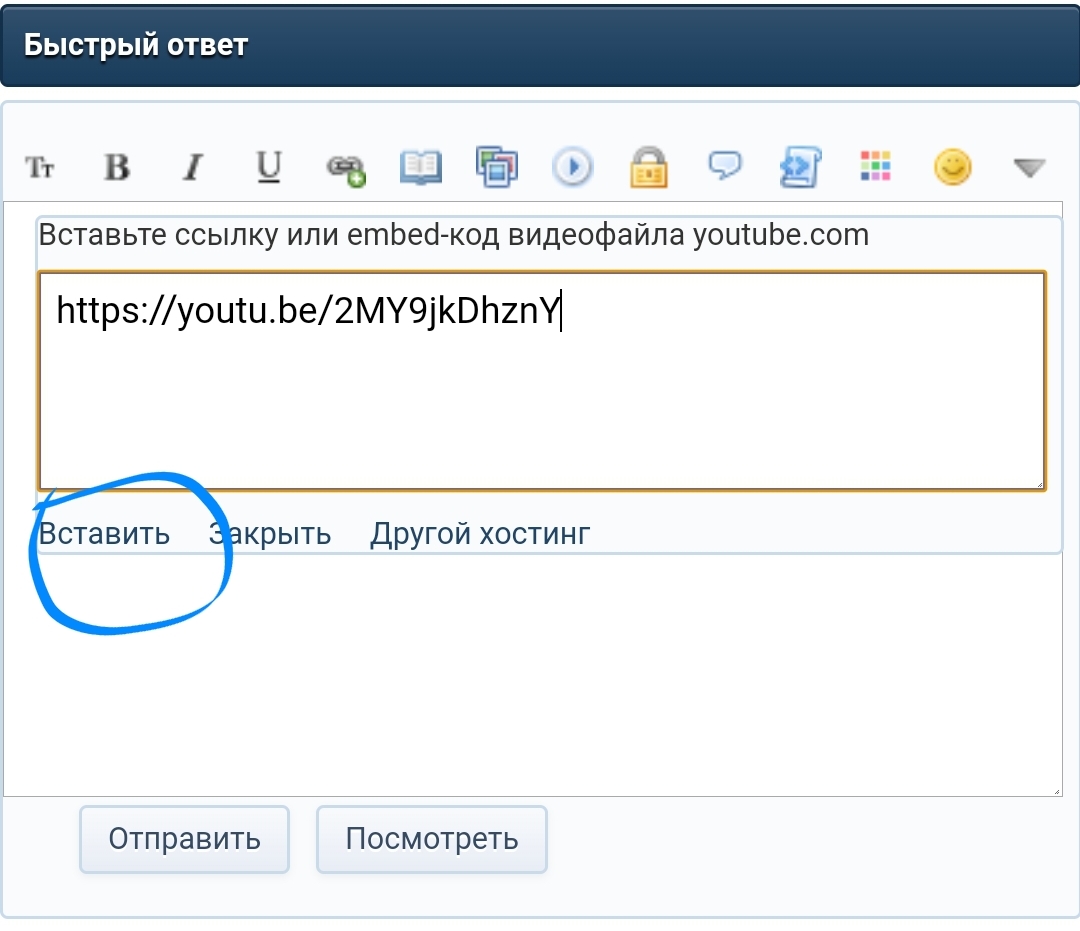Click the code scroll icon
The height and width of the screenshot is (931, 1080).
pos(800,167)
